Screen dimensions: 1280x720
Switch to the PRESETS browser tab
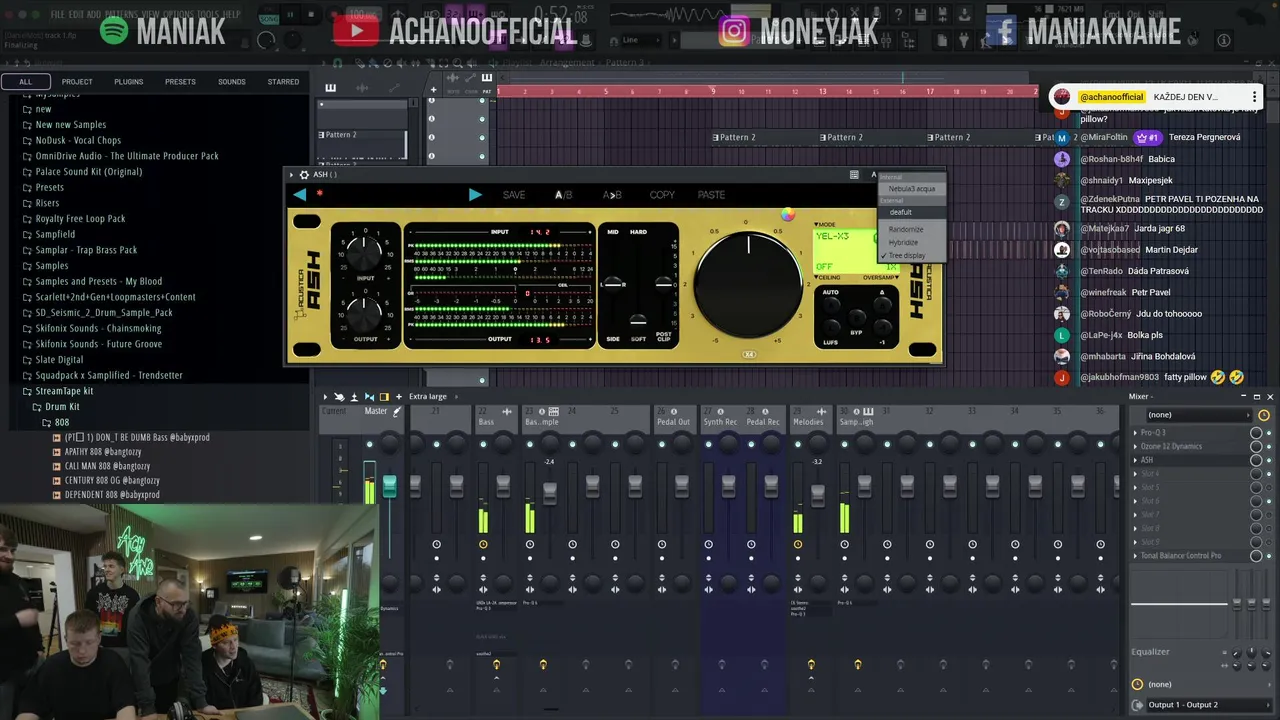(x=180, y=82)
